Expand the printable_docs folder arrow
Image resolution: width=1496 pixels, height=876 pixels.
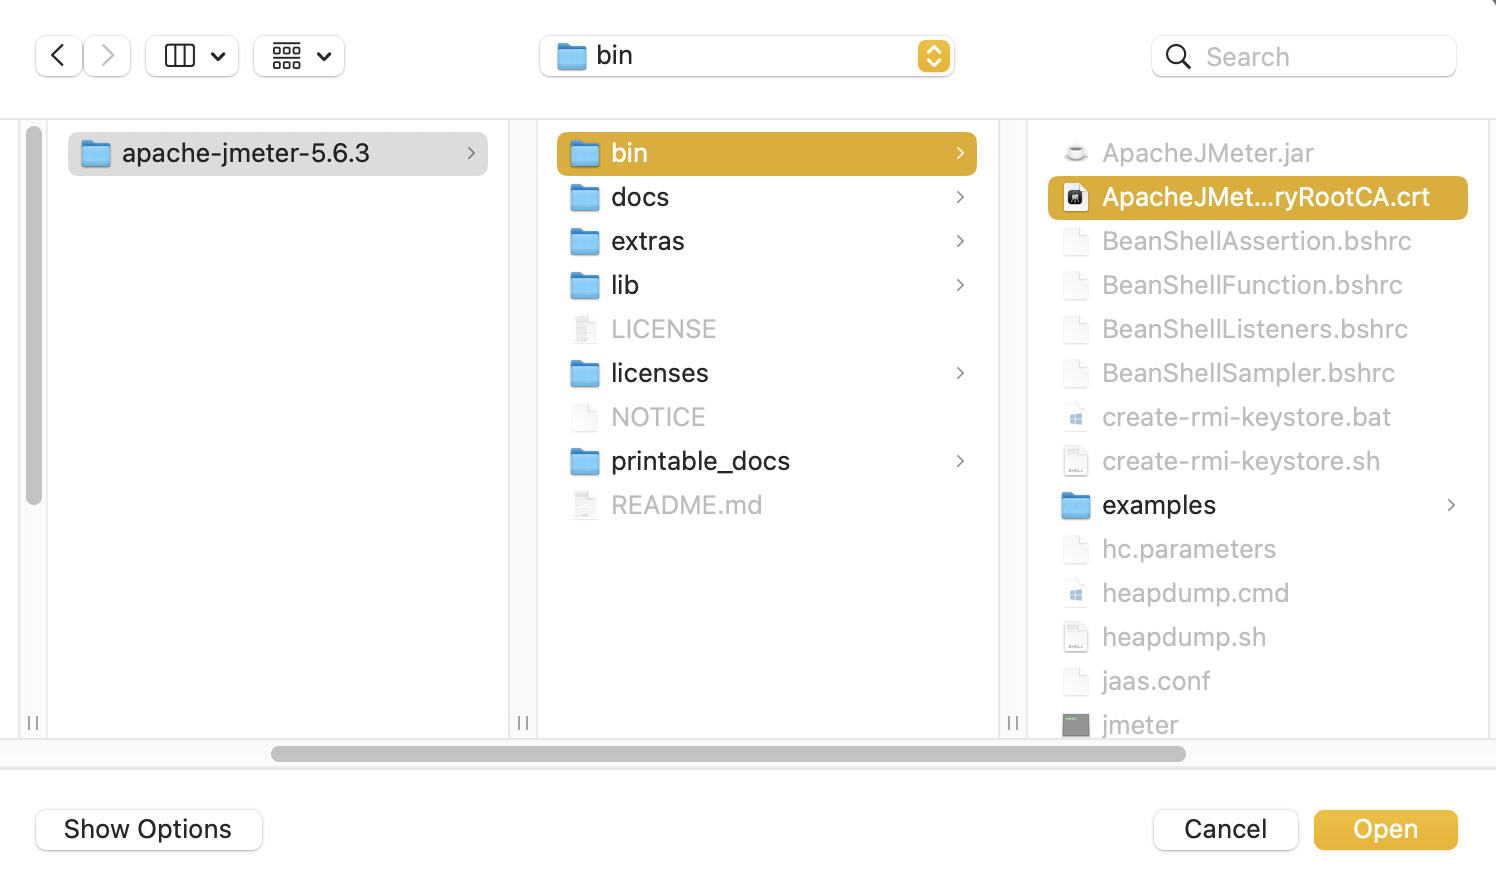click(x=960, y=461)
